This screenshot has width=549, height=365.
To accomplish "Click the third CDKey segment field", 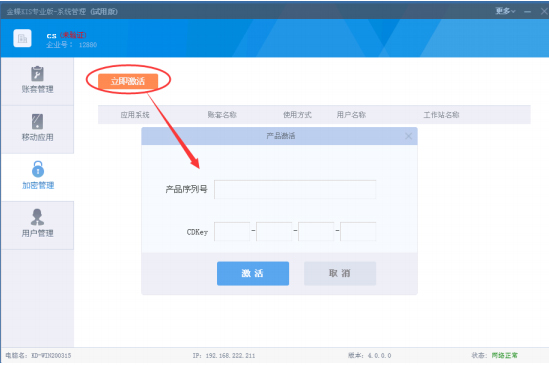I will pyautogui.click(x=316, y=231).
